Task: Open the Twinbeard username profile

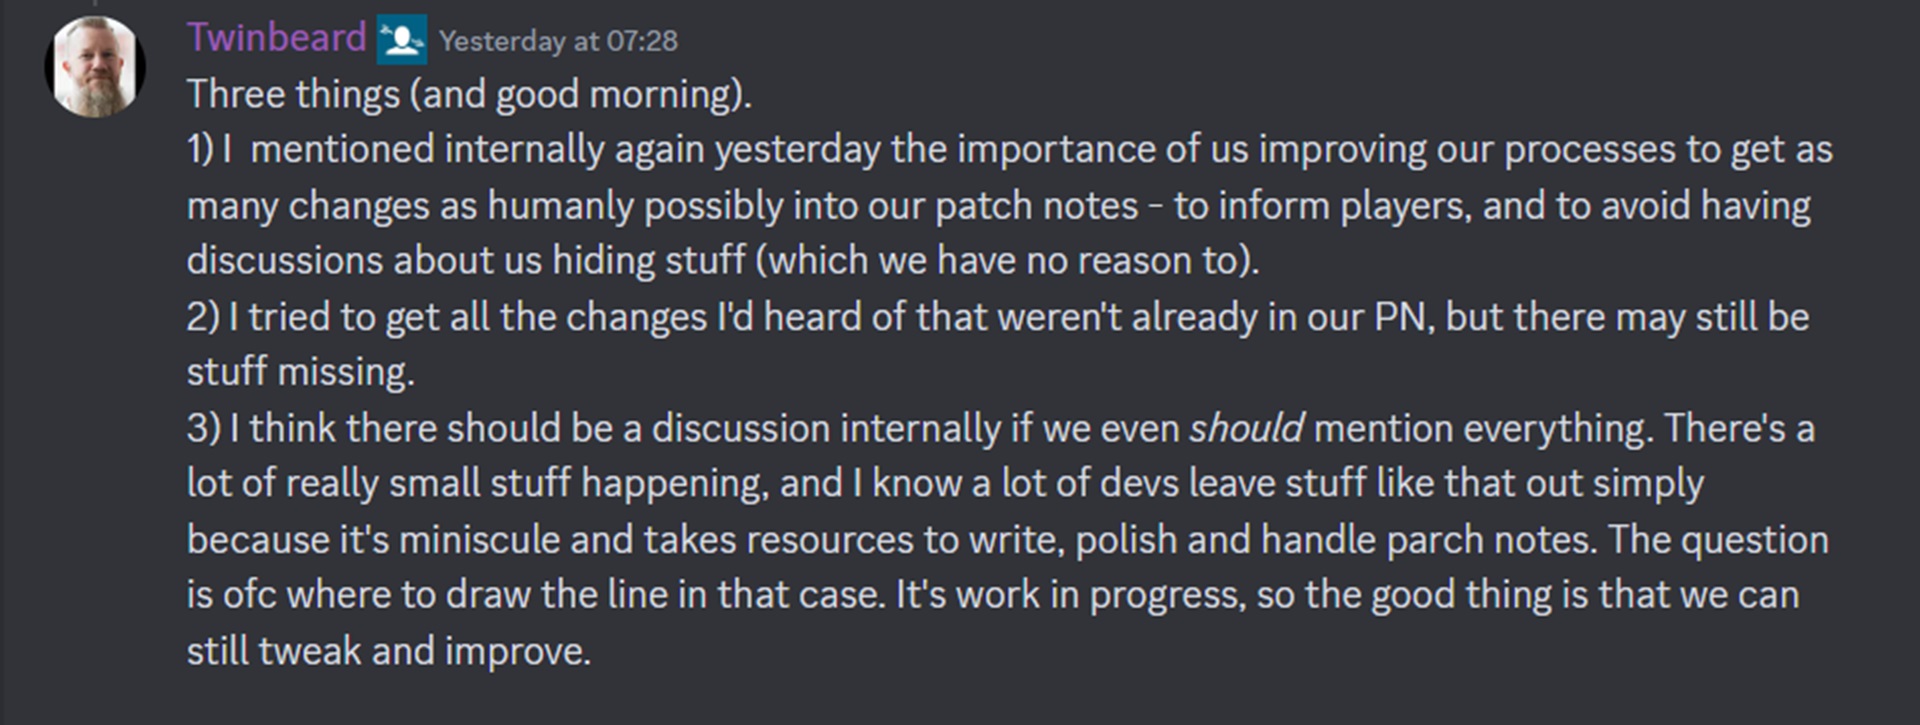Action: point(277,38)
